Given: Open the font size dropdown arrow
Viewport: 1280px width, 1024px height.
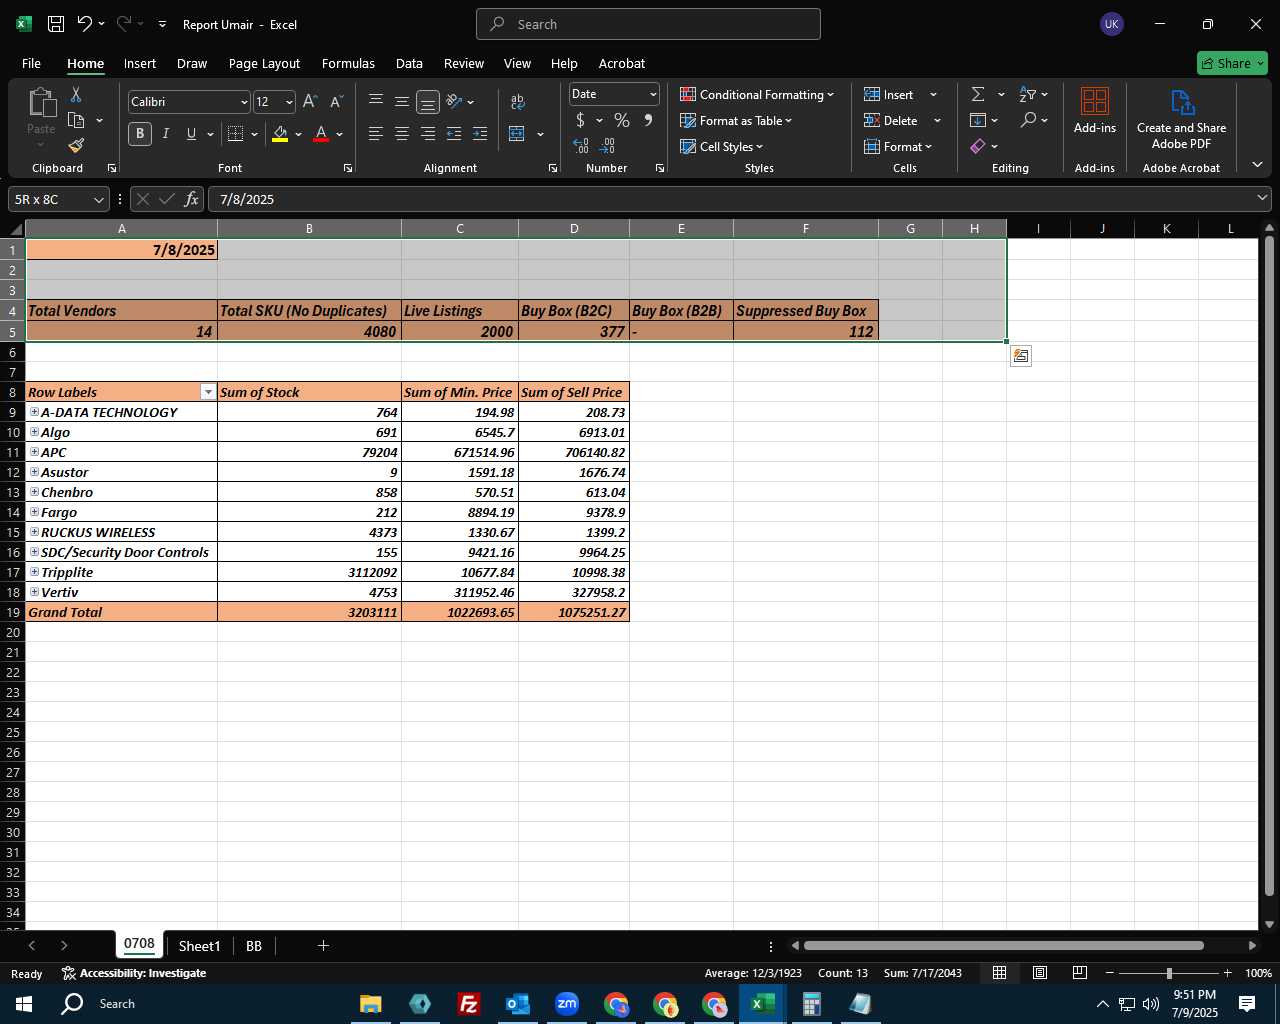Looking at the screenshot, I should click(289, 102).
